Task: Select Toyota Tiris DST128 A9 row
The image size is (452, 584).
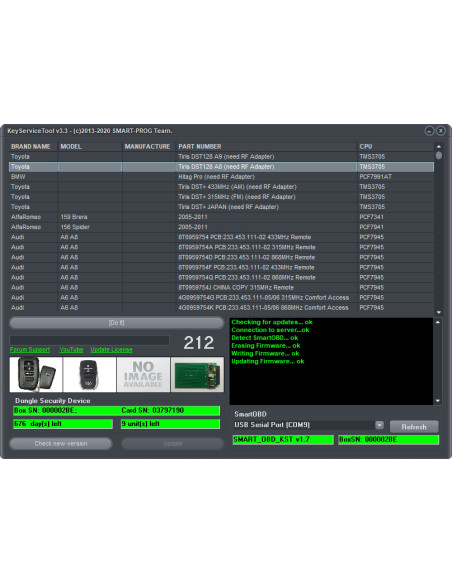Action: click(x=222, y=156)
